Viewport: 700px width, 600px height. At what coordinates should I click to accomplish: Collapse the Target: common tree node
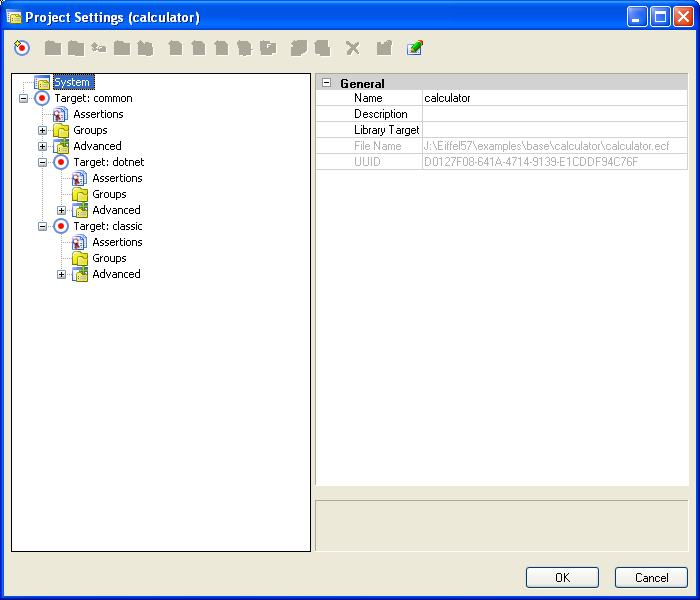(x=23, y=98)
